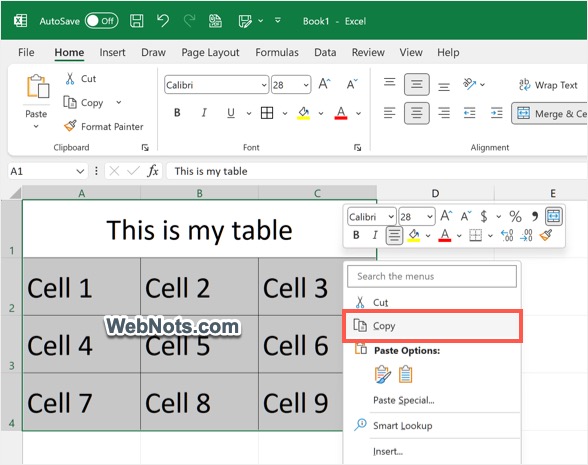Open the ribbon fill color dropdown arrow
This screenshot has width=588, height=465.
(321, 113)
